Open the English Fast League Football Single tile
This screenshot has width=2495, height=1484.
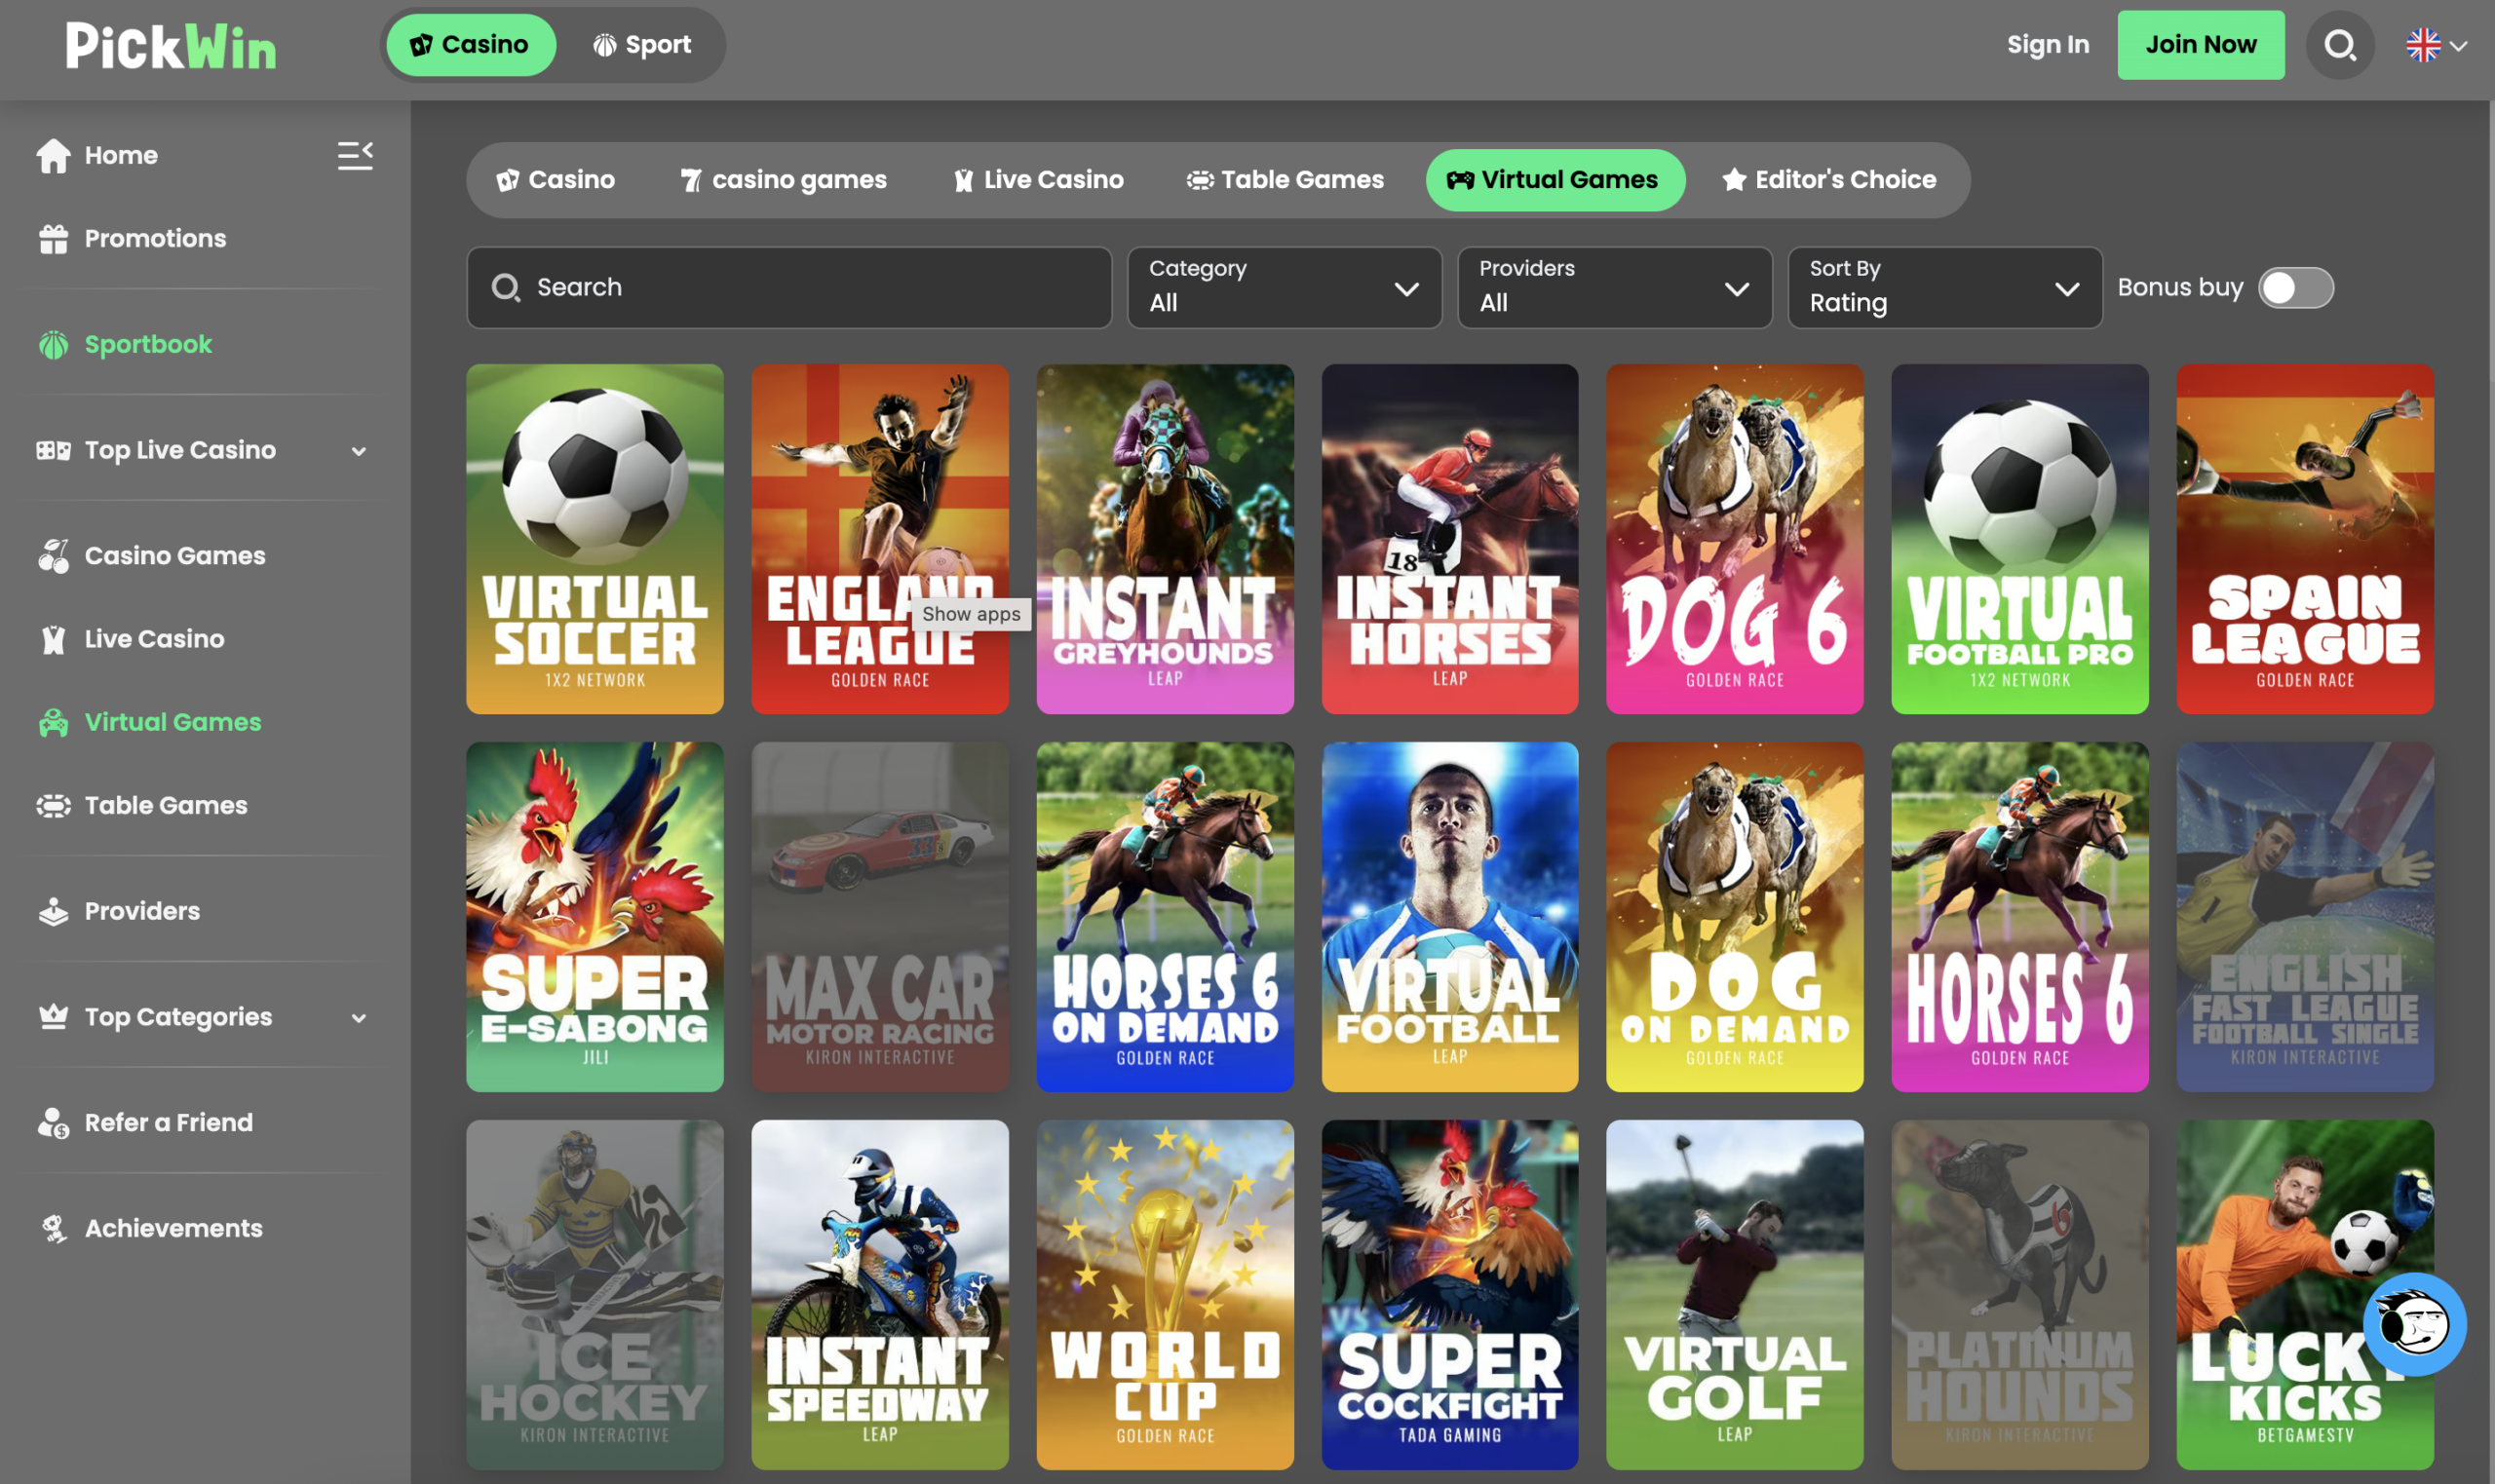pos(2305,917)
